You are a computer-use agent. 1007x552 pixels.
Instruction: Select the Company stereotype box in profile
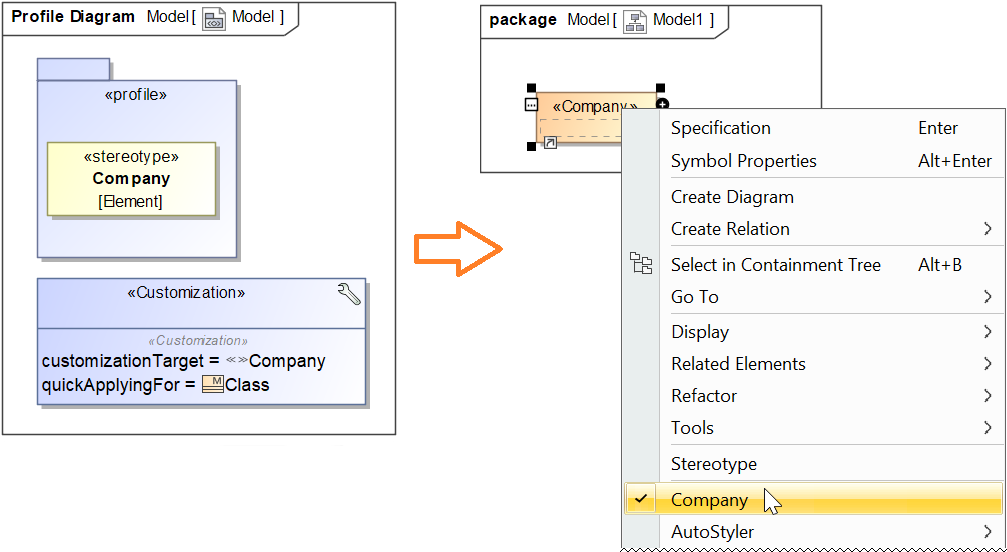coord(131,179)
